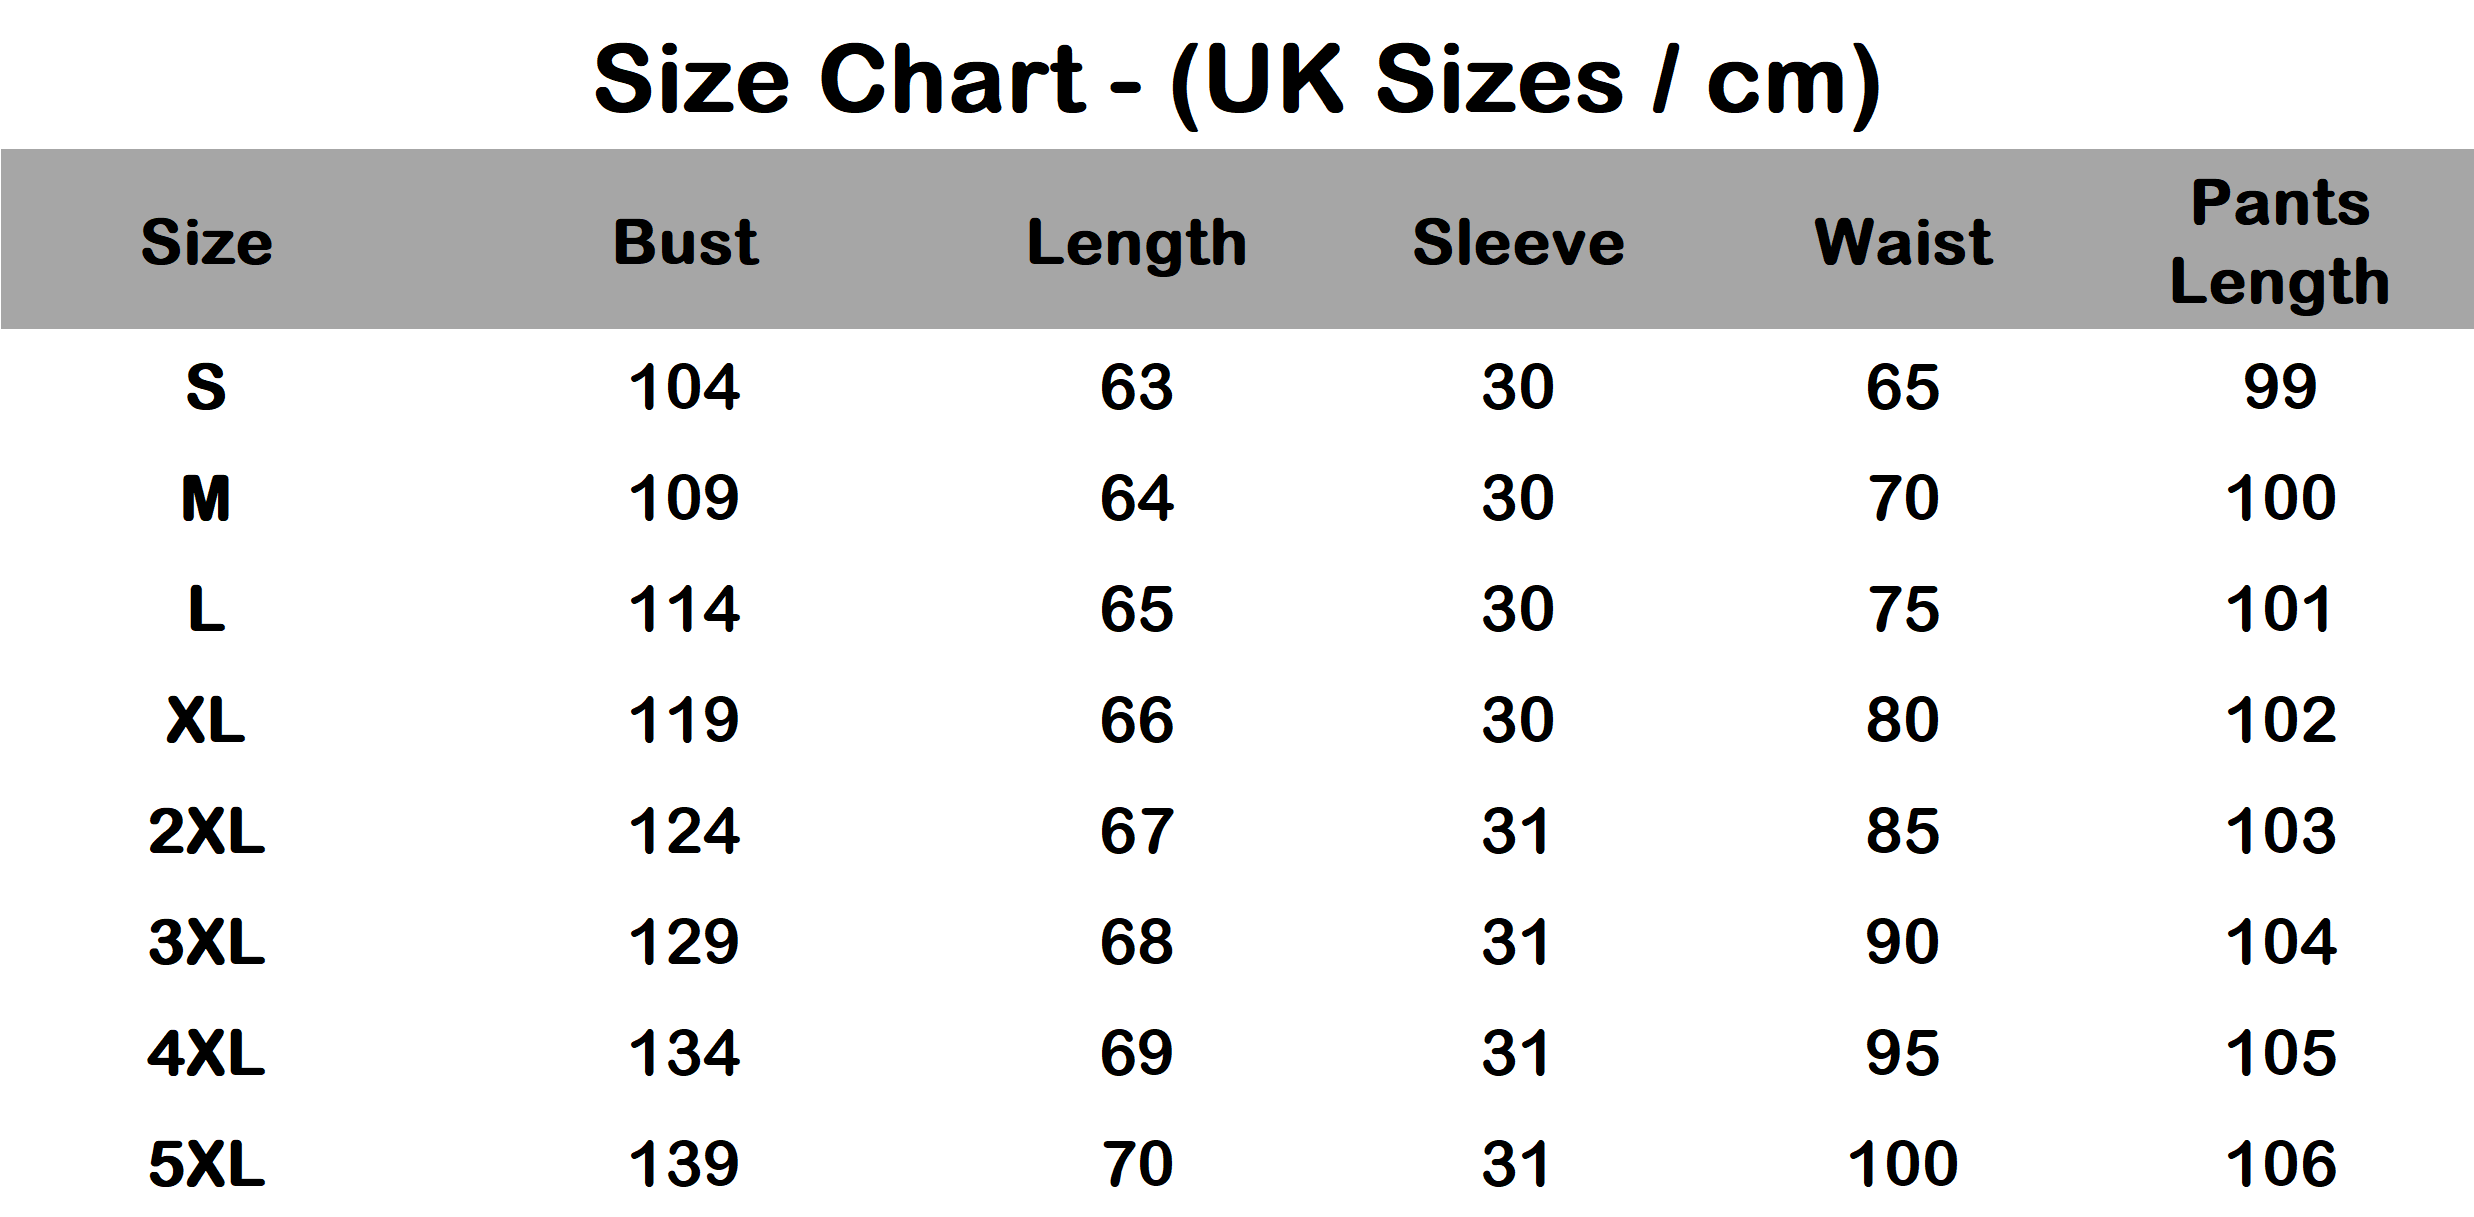Select the XL size row label

pos(206,720)
